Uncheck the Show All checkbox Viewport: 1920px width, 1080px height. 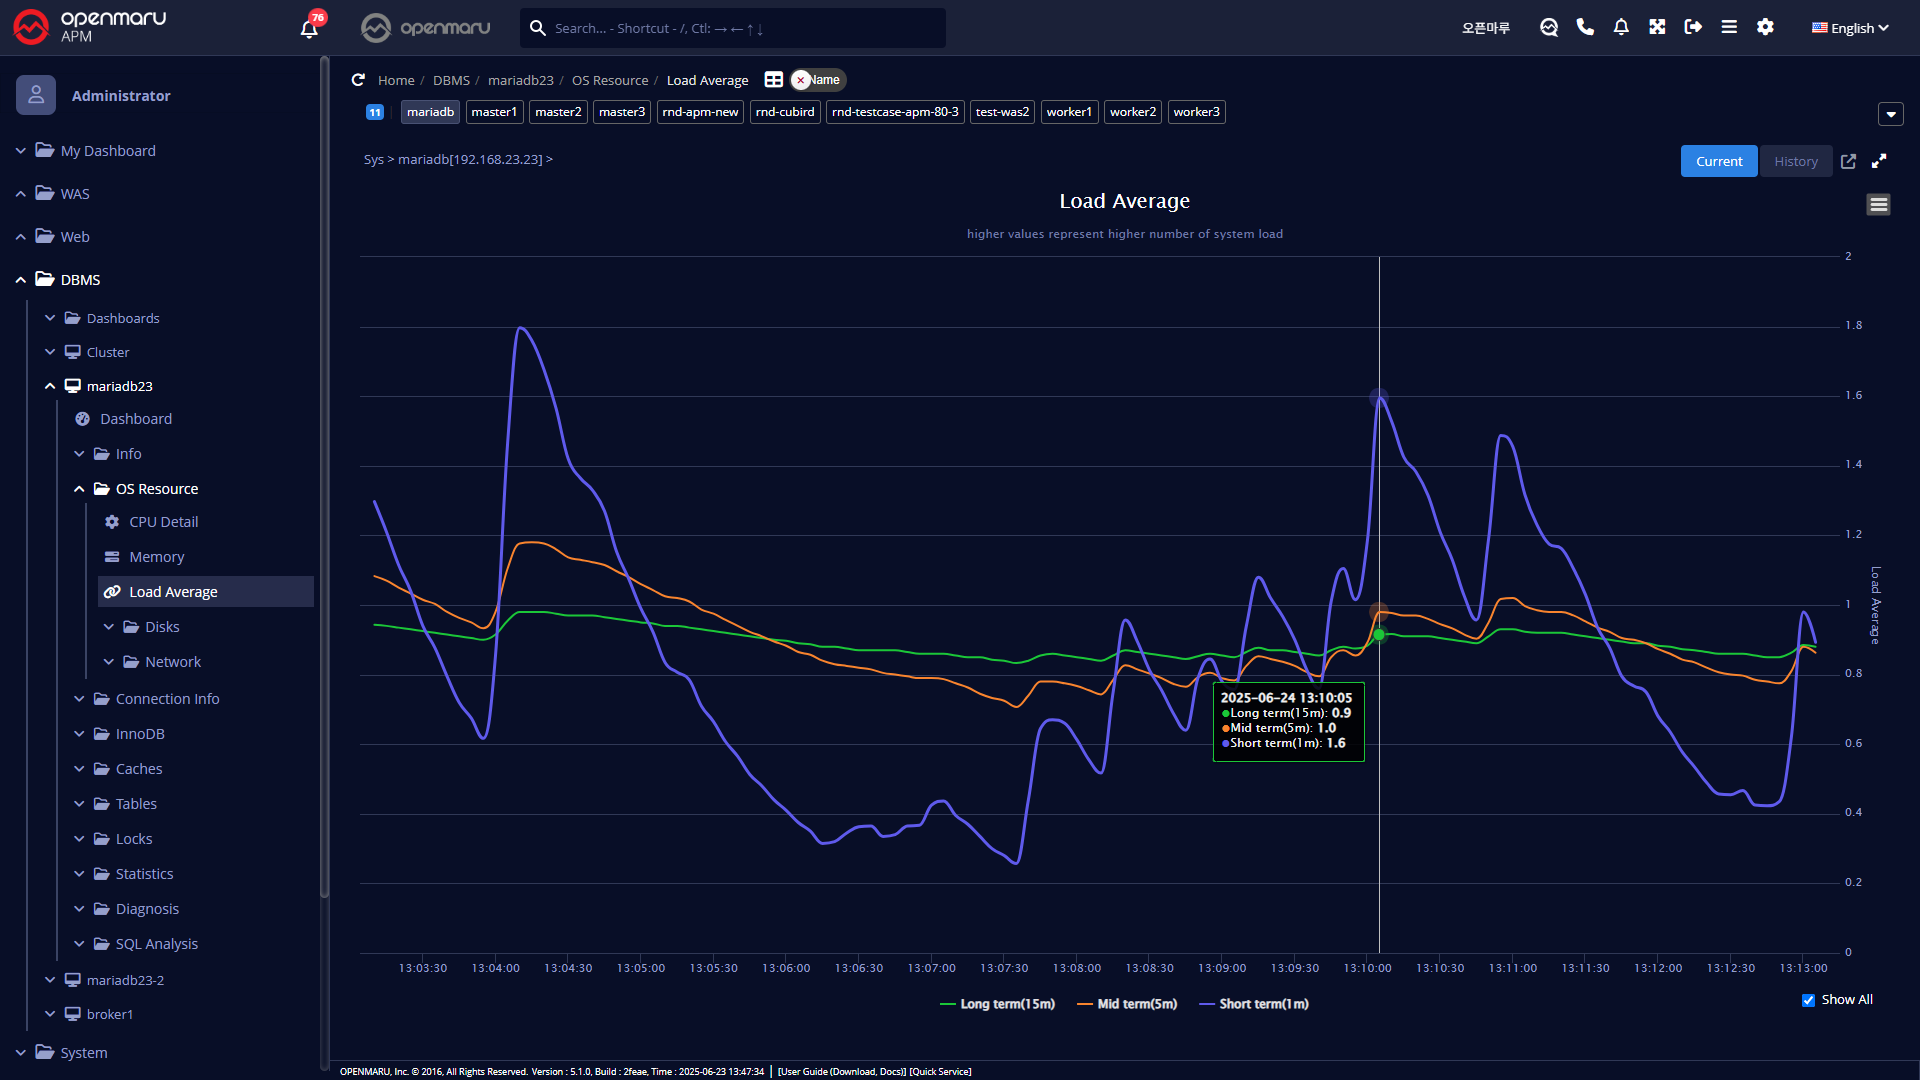click(x=1808, y=1000)
